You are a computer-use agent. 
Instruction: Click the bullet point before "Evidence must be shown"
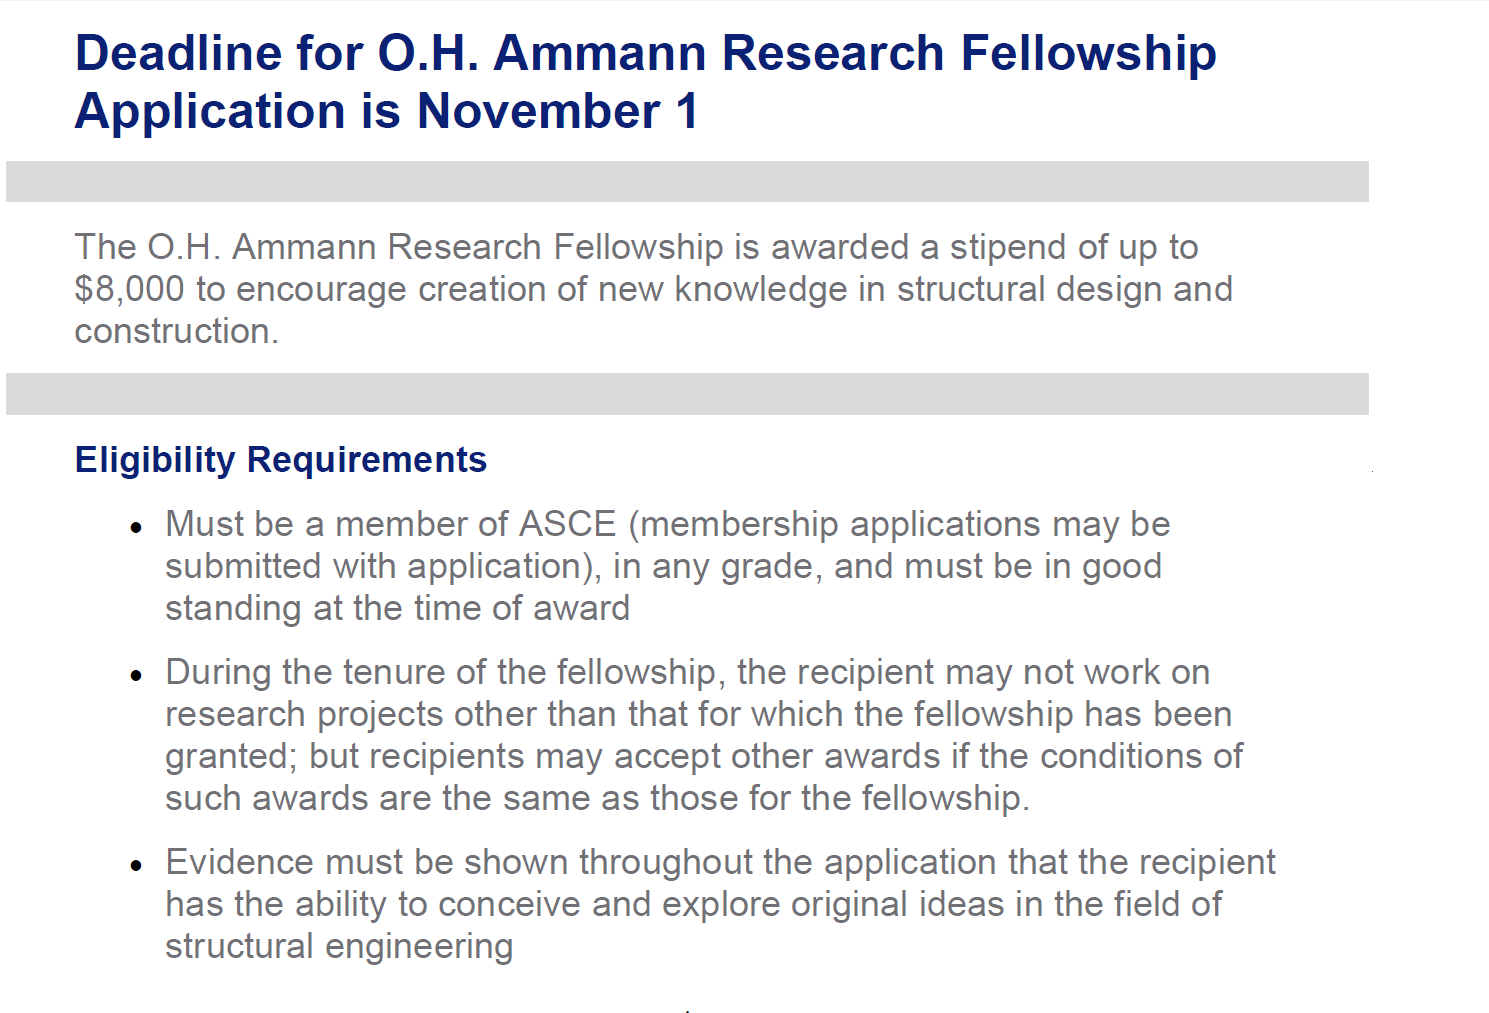pos(137,866)
